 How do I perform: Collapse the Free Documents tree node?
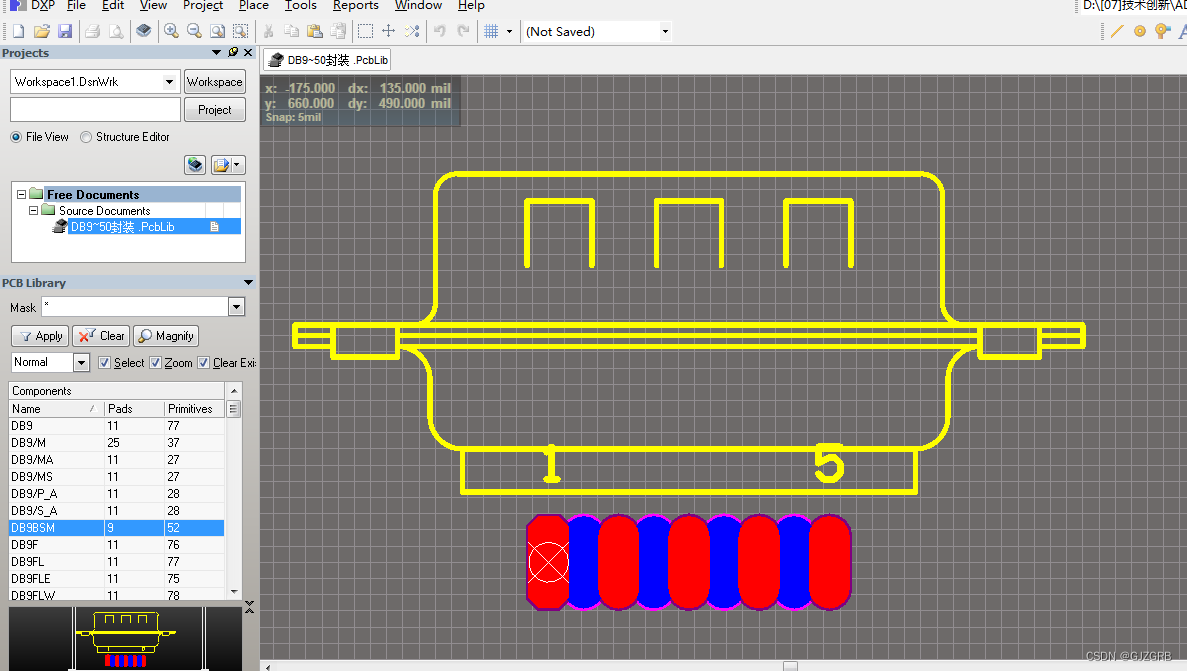click(x=21, y=195)
